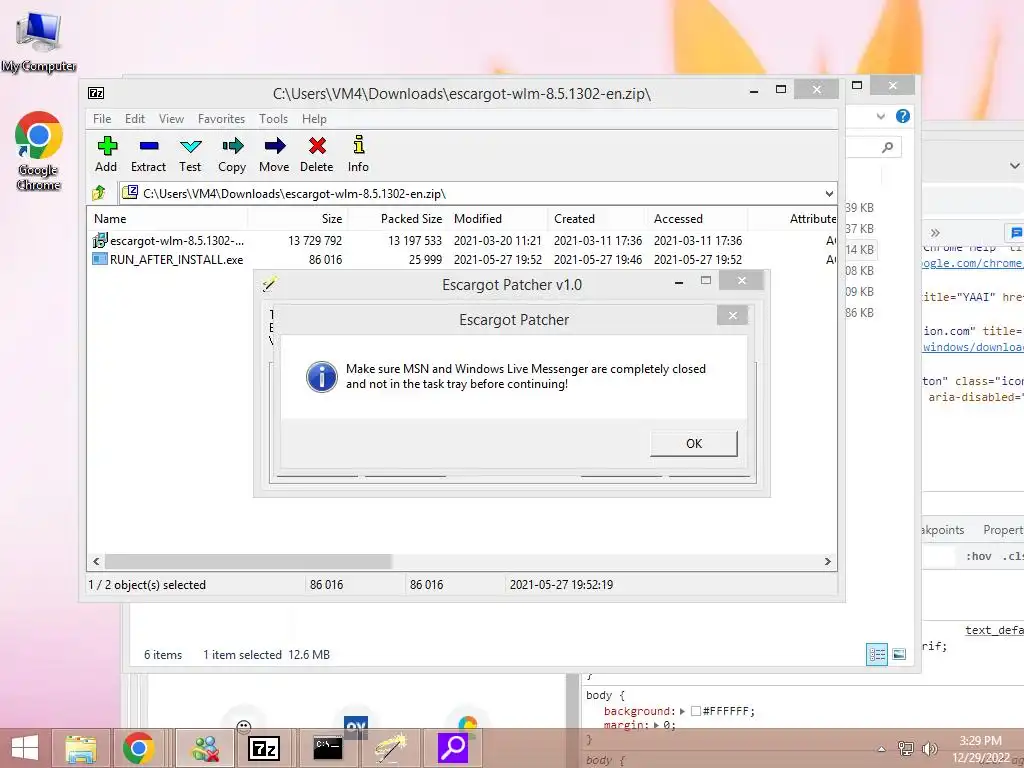Screen dimensions: 1024x768
Task: Click the Test toolbar icon
Action: [190, 154]
